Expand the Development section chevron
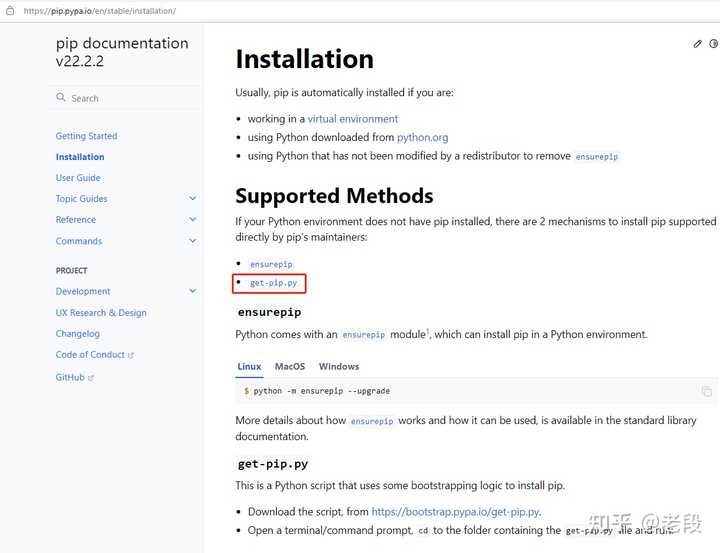This screenshot has height=553, width=720. (193, 291)
